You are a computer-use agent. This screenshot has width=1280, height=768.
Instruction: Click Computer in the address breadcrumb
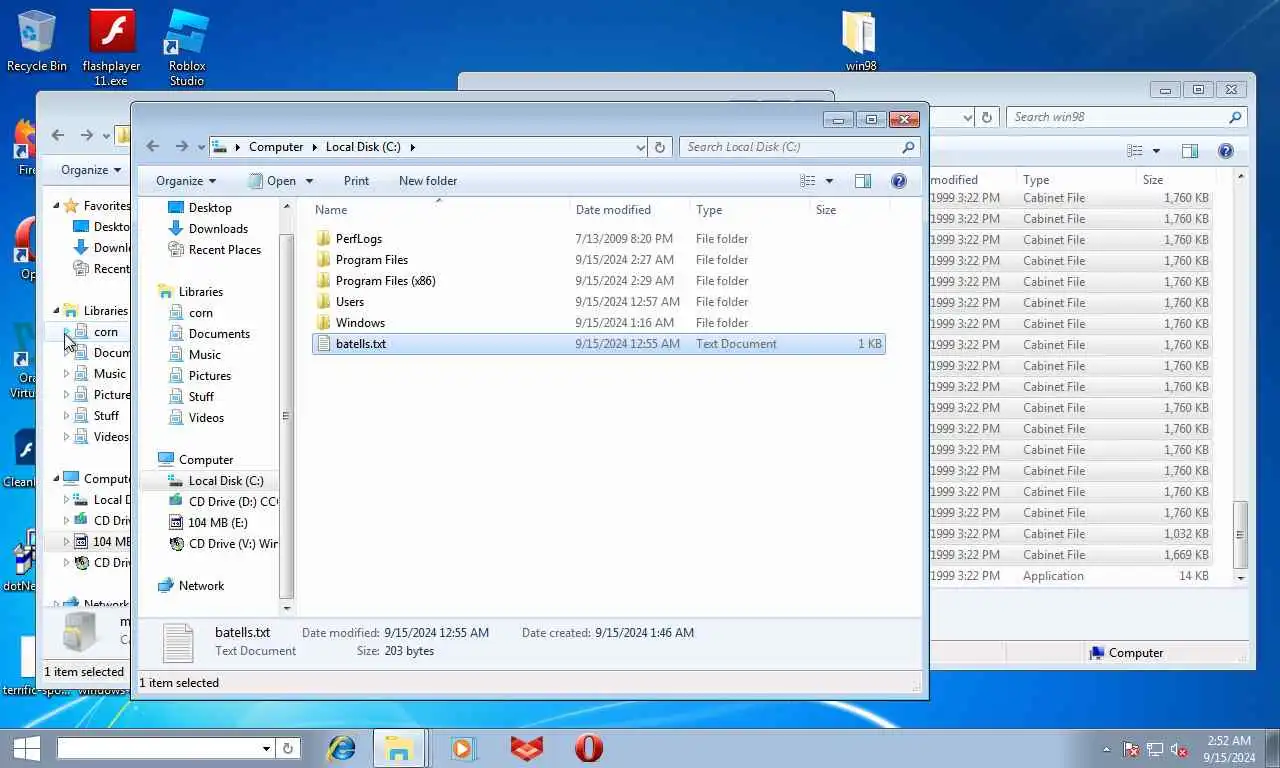pyautogui.click(x=276, y=147)
